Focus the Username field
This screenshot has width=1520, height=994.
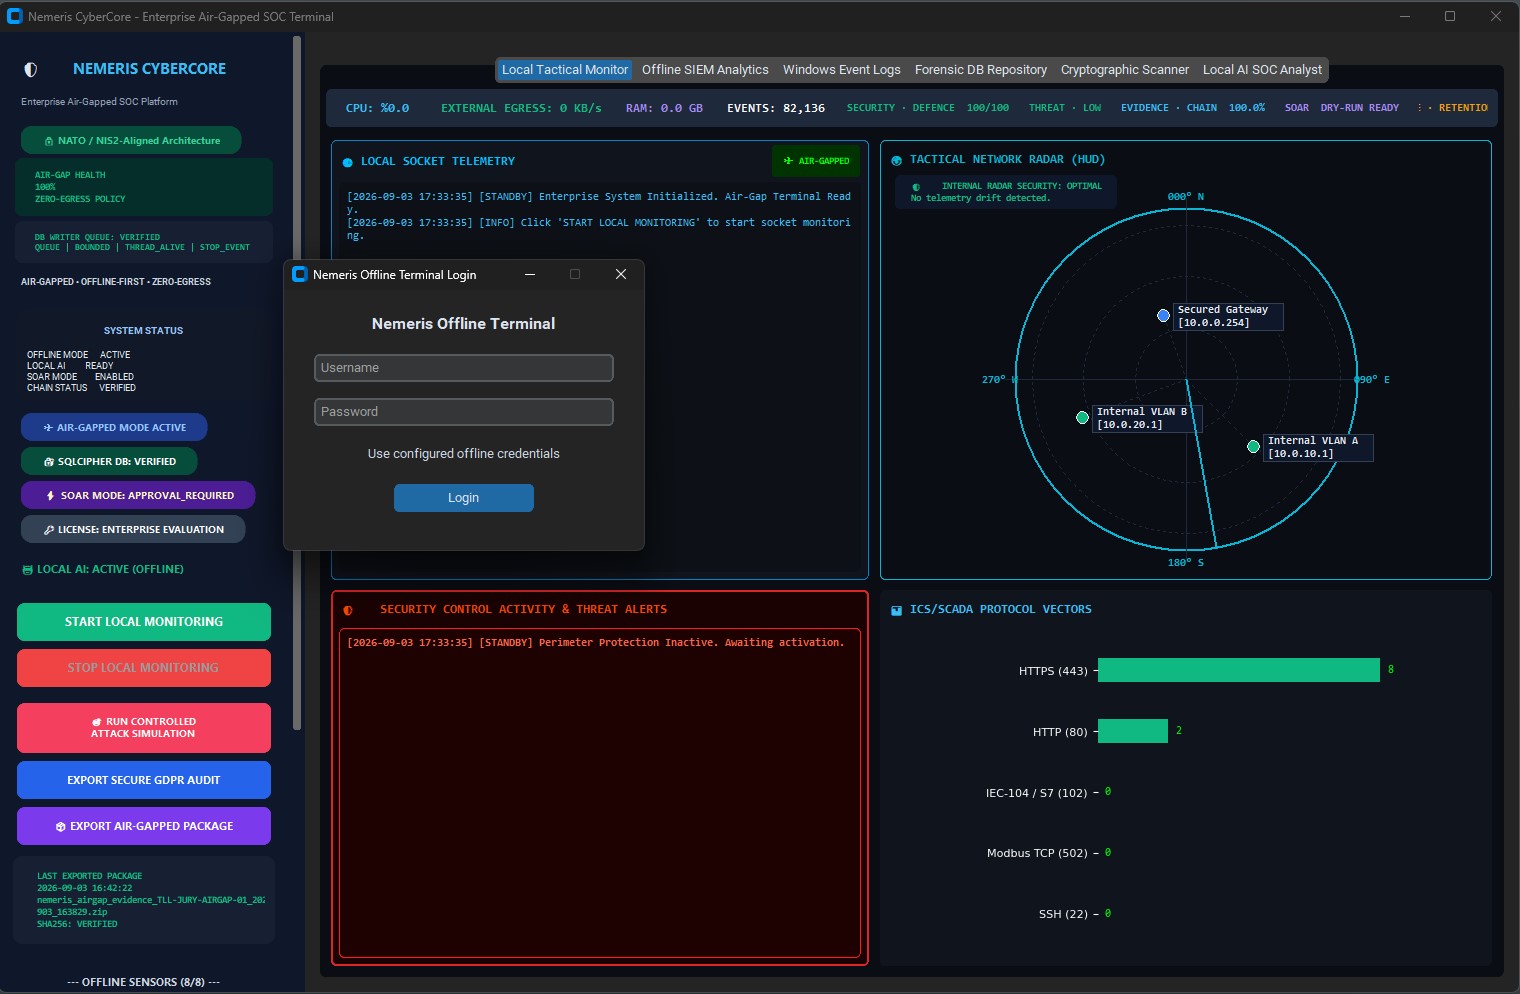tap(463, 368)
